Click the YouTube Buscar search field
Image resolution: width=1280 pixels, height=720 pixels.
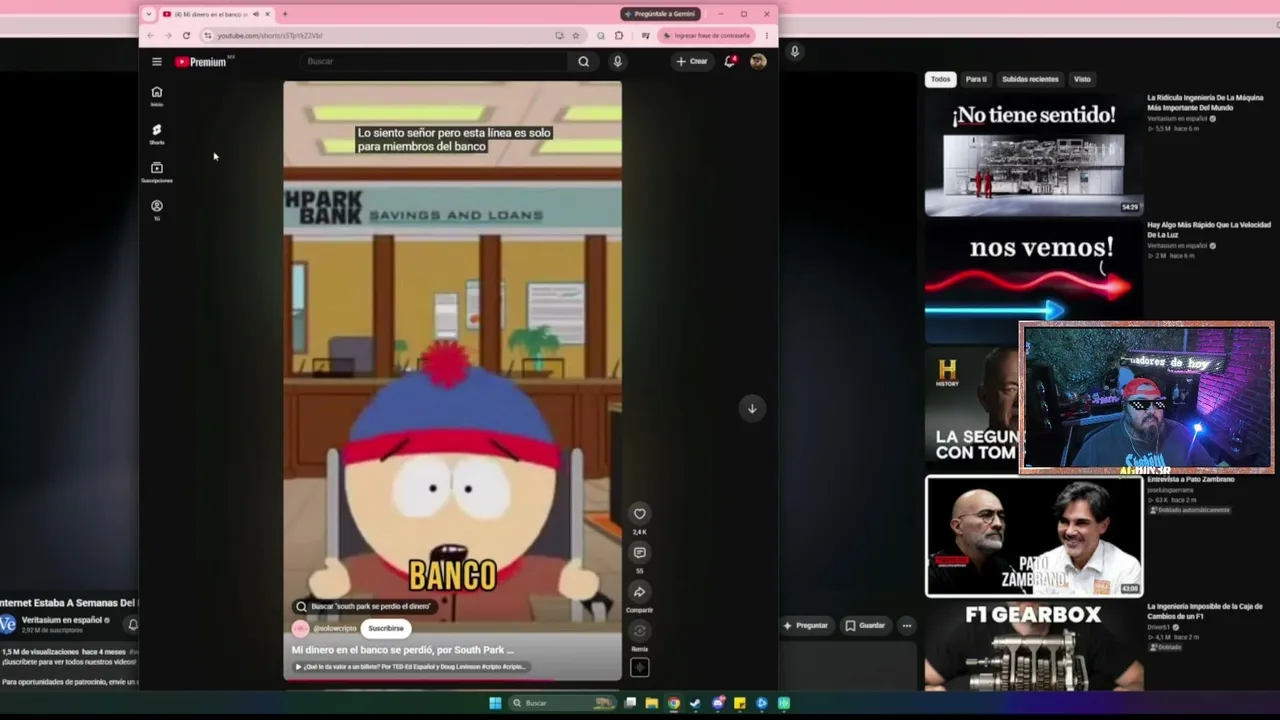pyautogui.click(x=436, y=62)
